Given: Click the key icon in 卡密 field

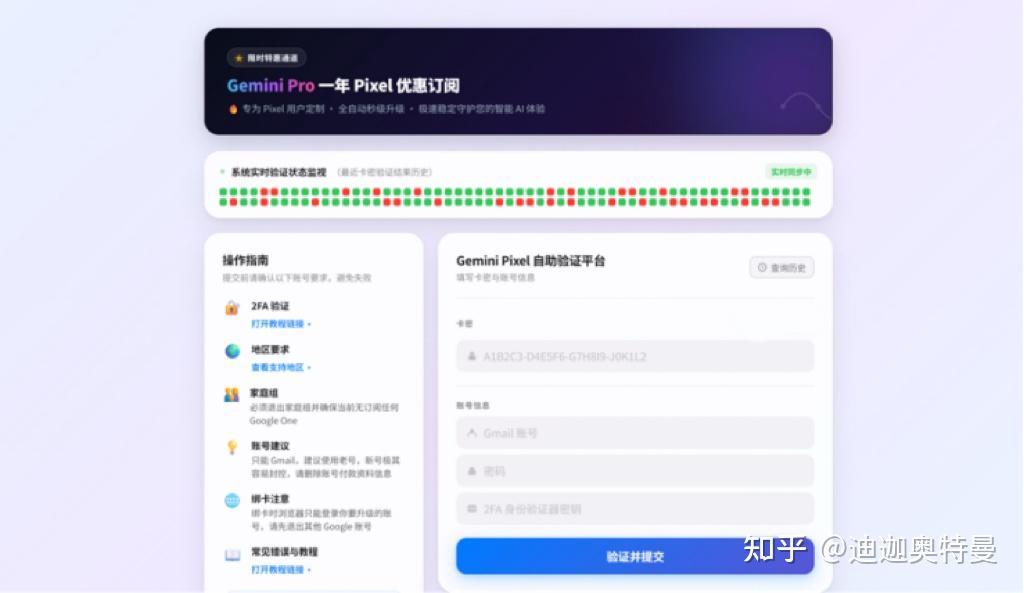Looking at the screenshot, I should coord(472,357).
